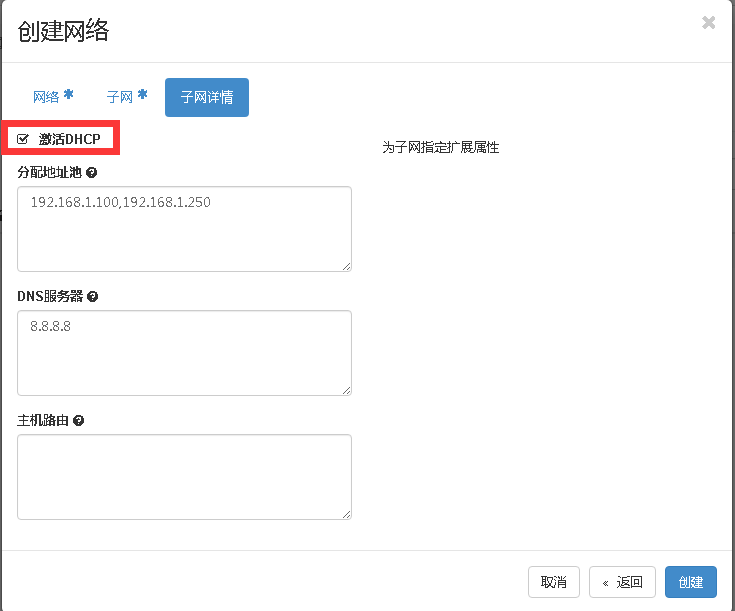Focus the DNS服务器 text area

(x=184, y=353)
